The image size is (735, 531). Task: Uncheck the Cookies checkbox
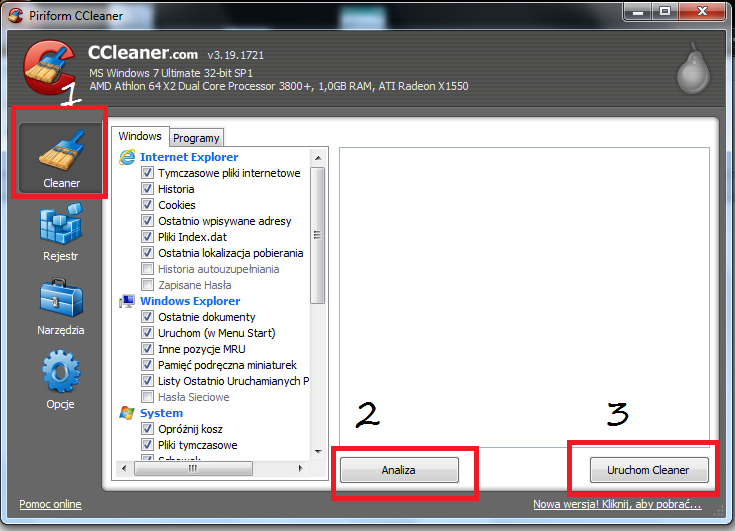tap(147, 204)
